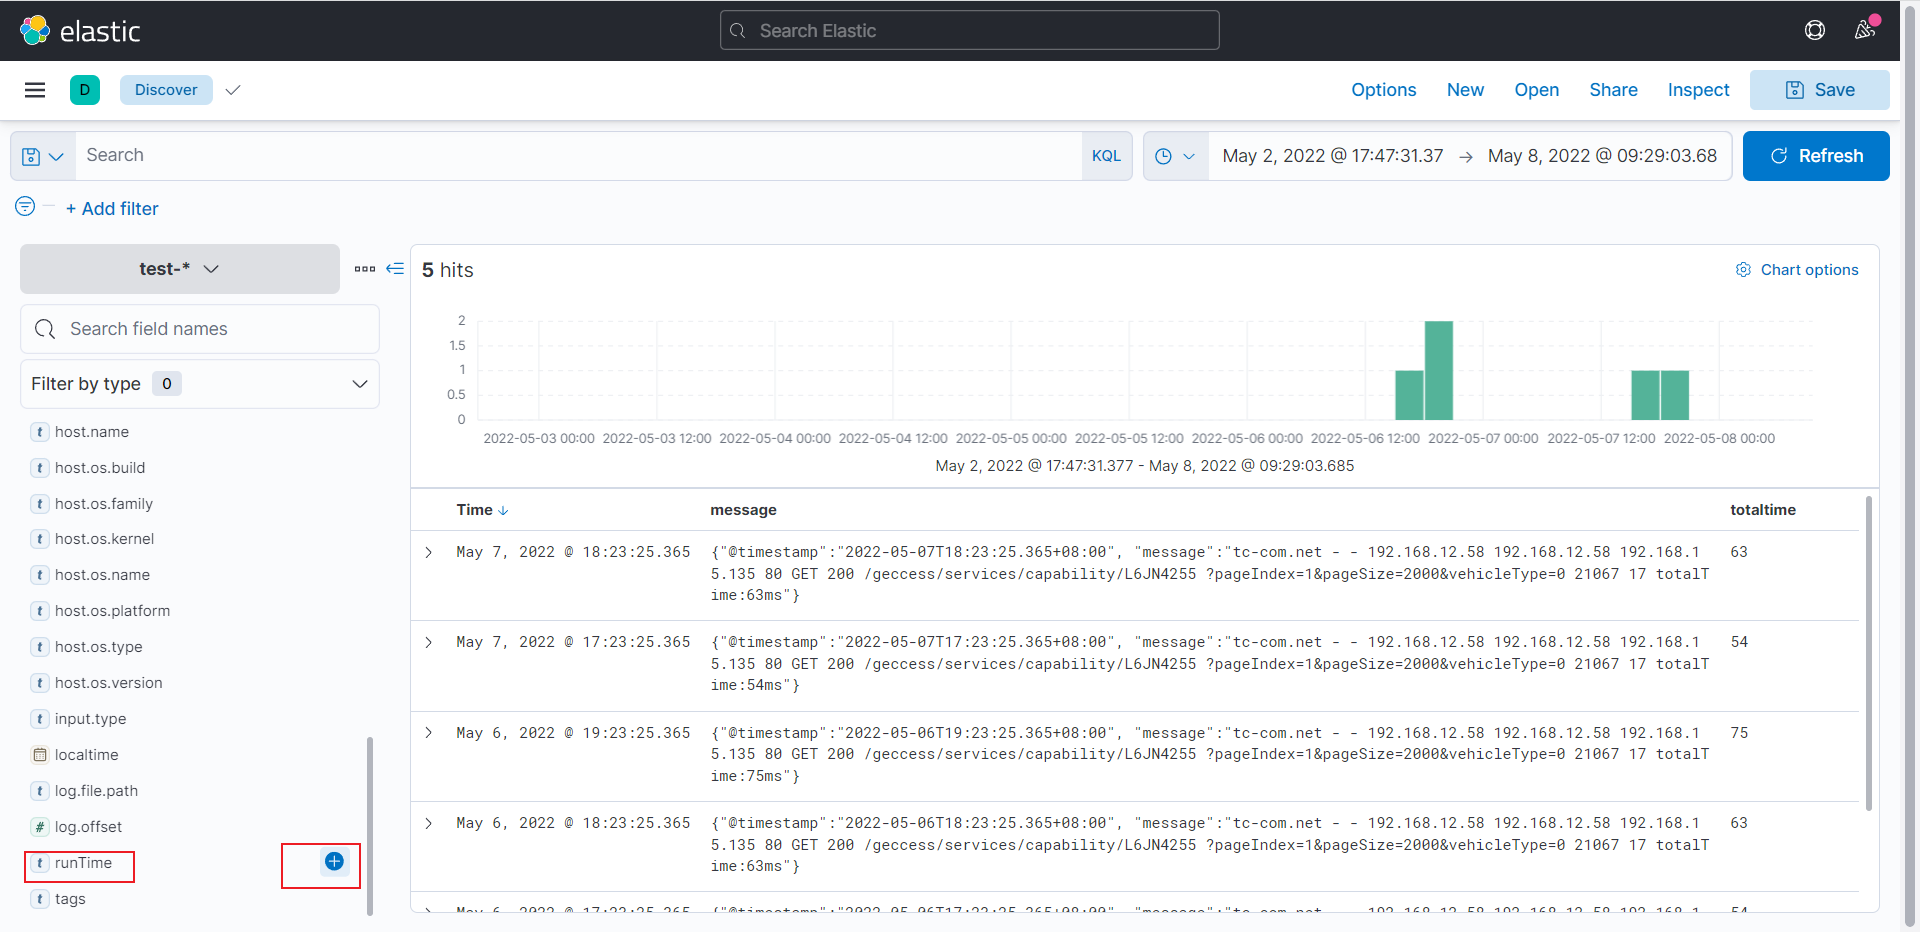The height and width of the screenshot is (932, 1920).
Task: Open the Options menu
Action: (1384, 90)
